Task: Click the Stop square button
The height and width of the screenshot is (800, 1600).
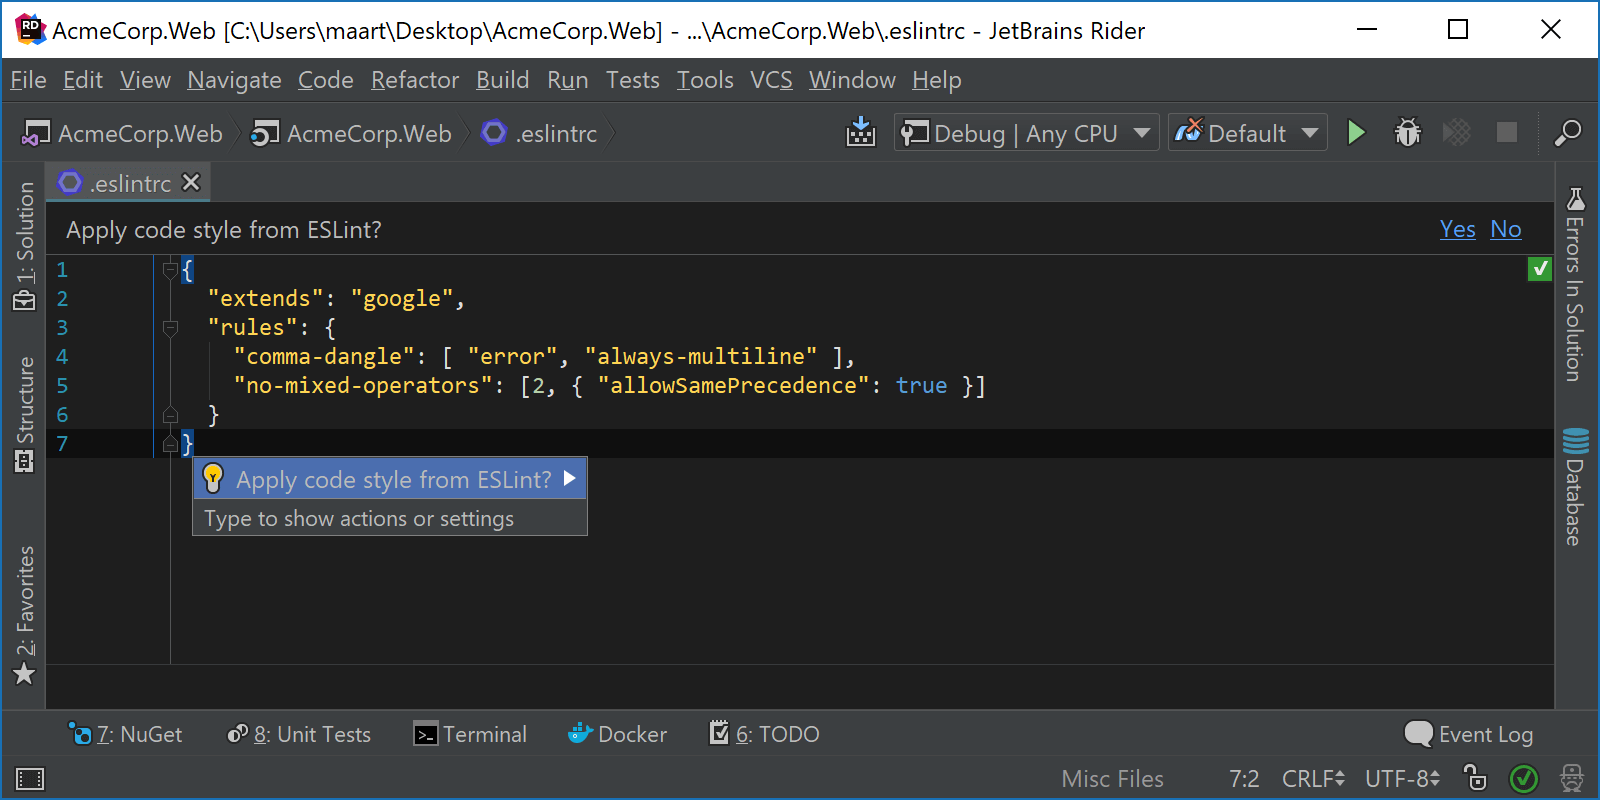Action: 1507,132
